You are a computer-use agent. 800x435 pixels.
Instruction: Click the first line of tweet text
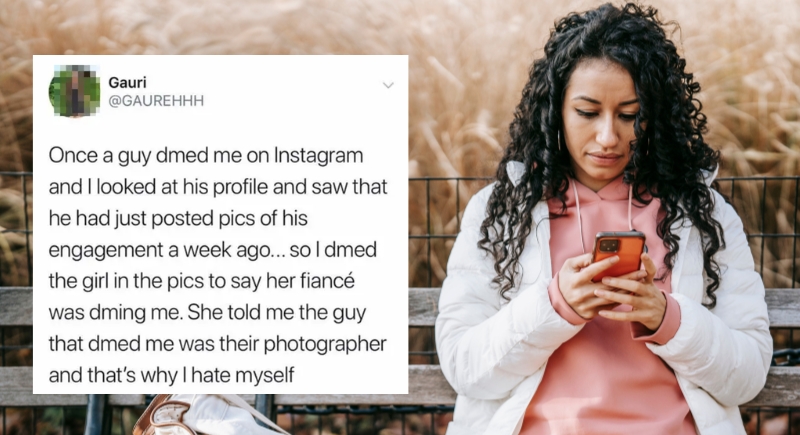tap(206, 155)
